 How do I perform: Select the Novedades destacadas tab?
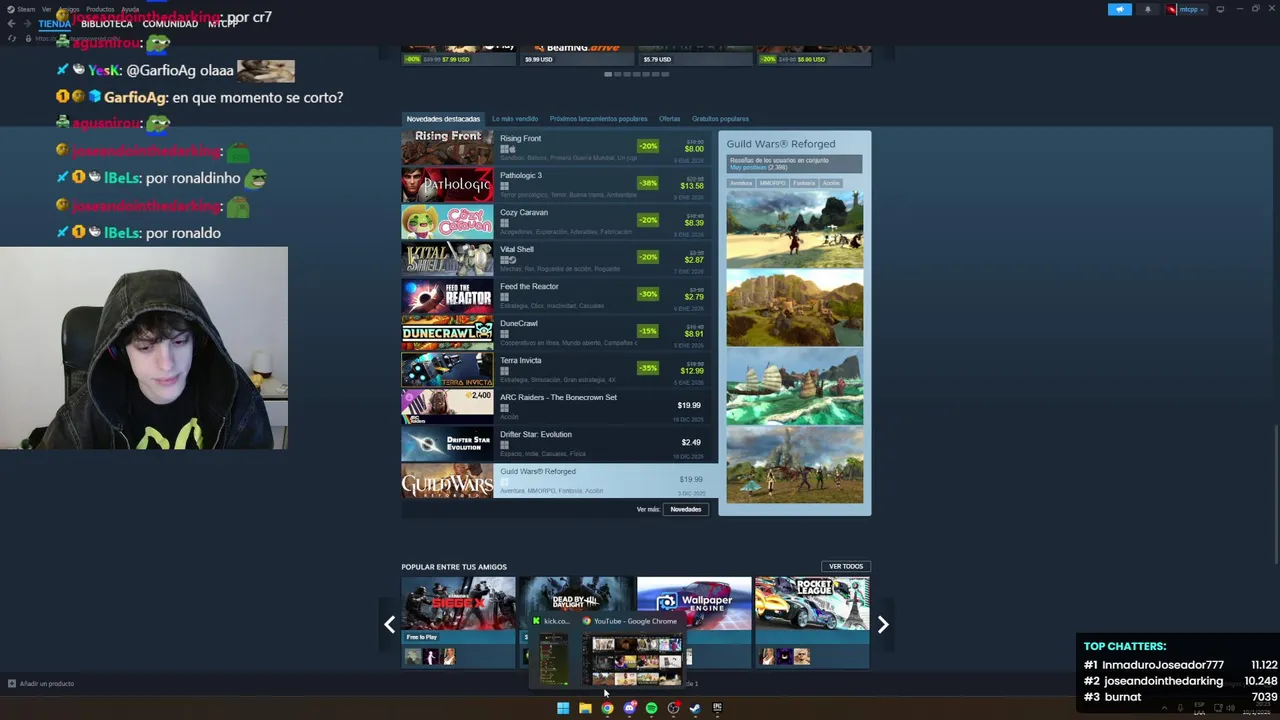(x=443, y=119)
